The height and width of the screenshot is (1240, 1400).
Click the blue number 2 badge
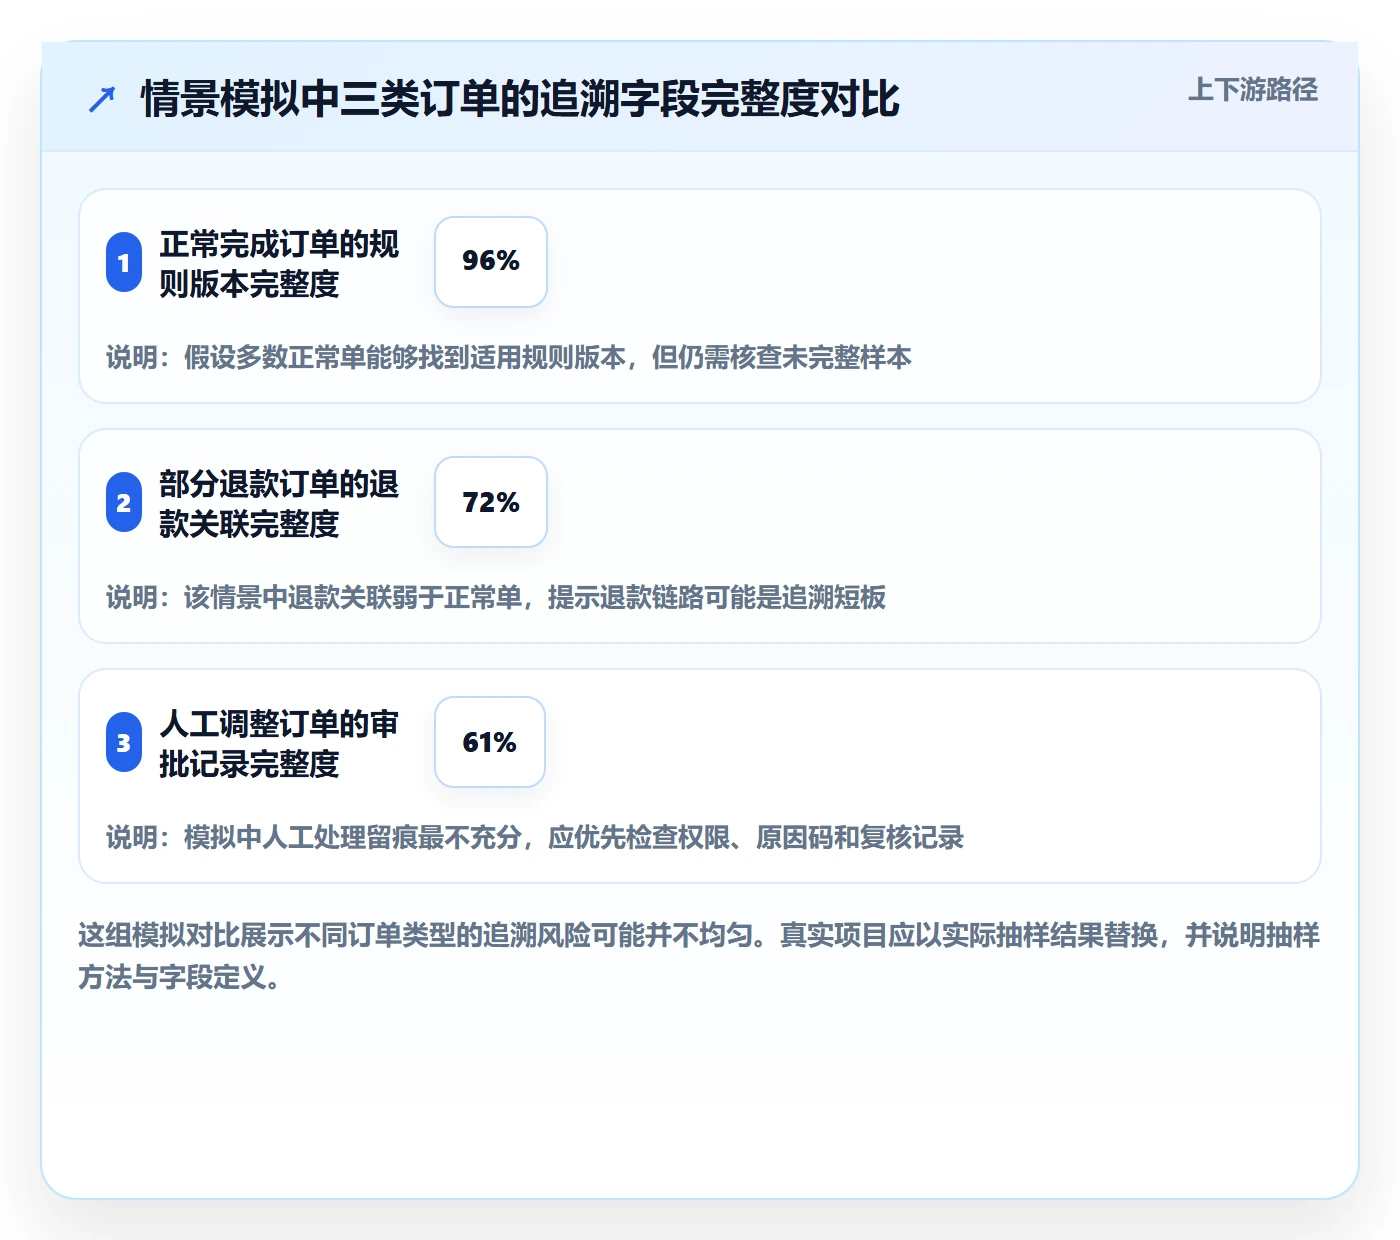(124, 502)
